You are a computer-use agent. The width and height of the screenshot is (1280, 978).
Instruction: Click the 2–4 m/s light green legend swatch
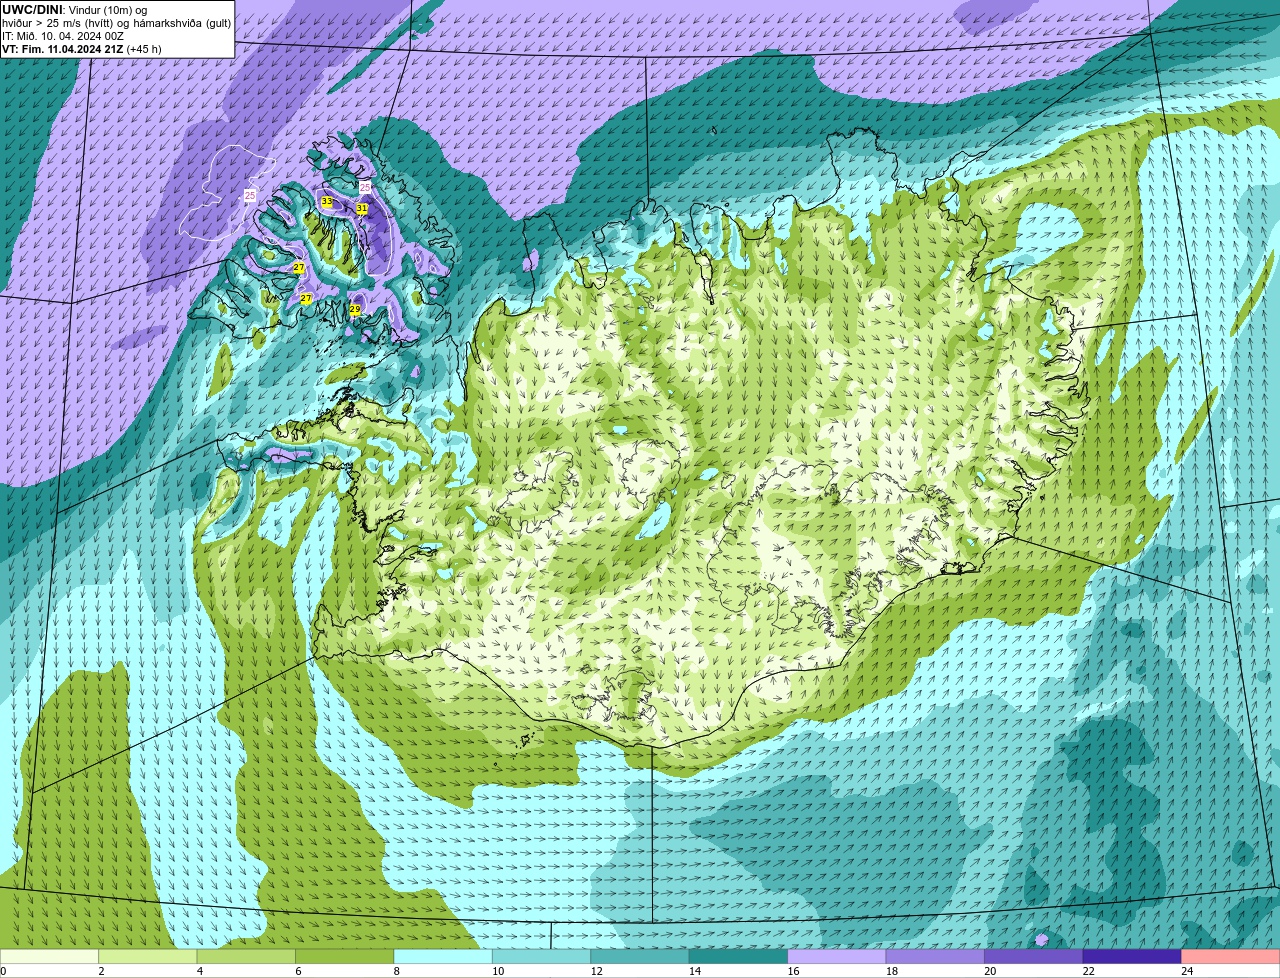[x=148, y=956]
